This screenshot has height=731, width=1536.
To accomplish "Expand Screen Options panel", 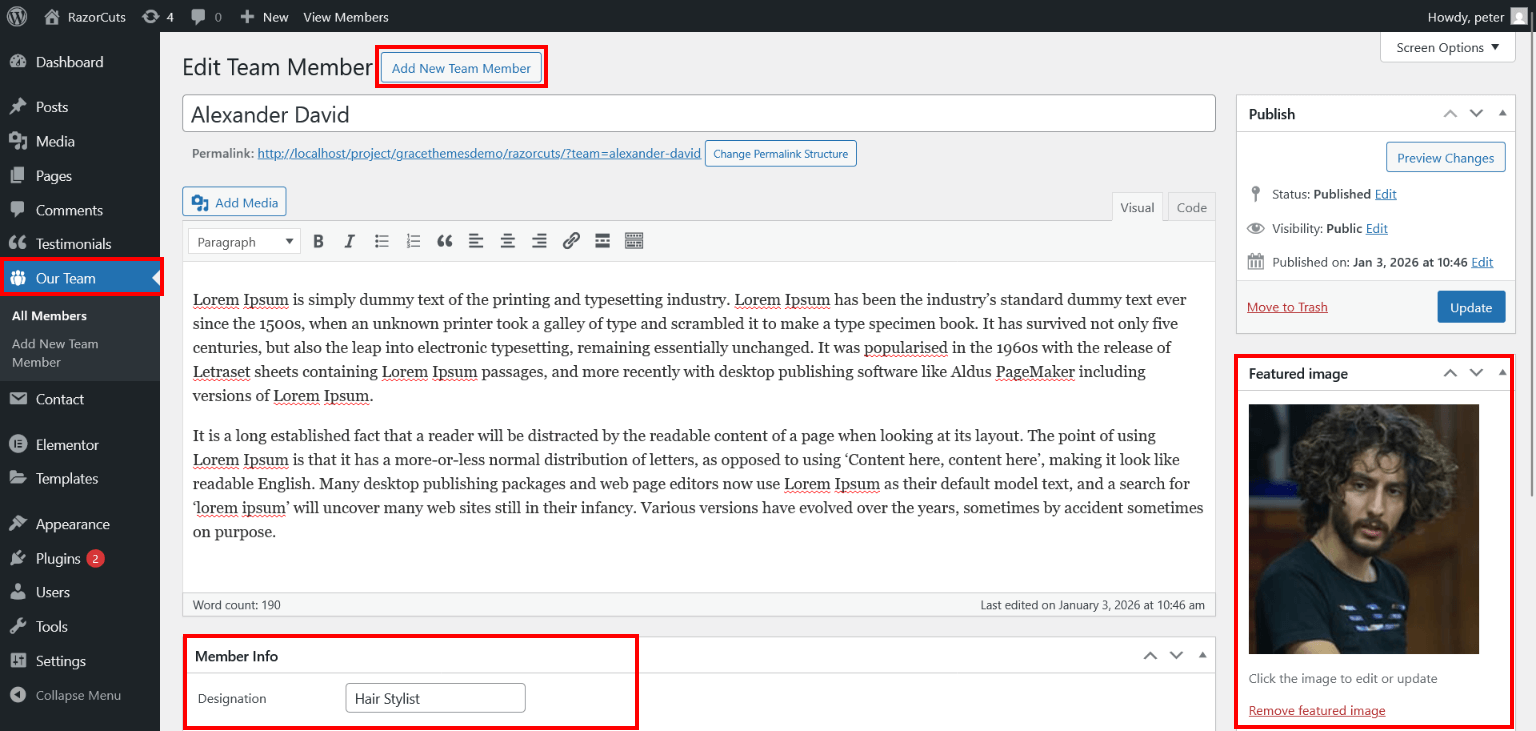I will 1447,47.
